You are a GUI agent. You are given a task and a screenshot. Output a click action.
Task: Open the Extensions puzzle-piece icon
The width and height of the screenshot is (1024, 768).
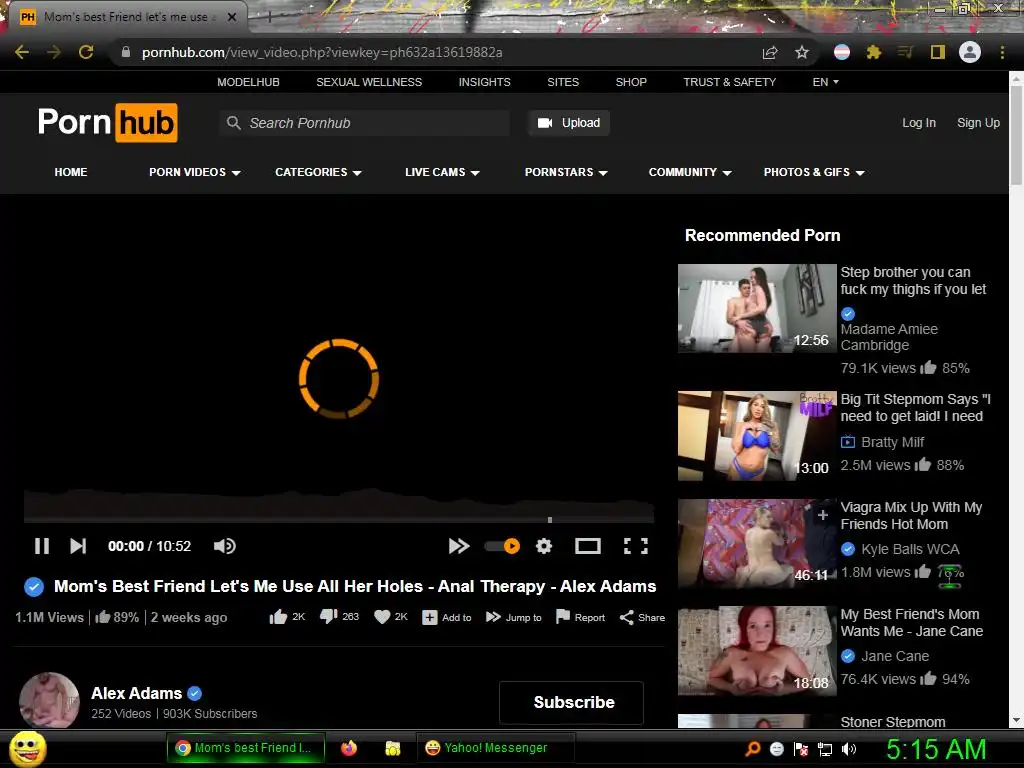click(874, 52)
